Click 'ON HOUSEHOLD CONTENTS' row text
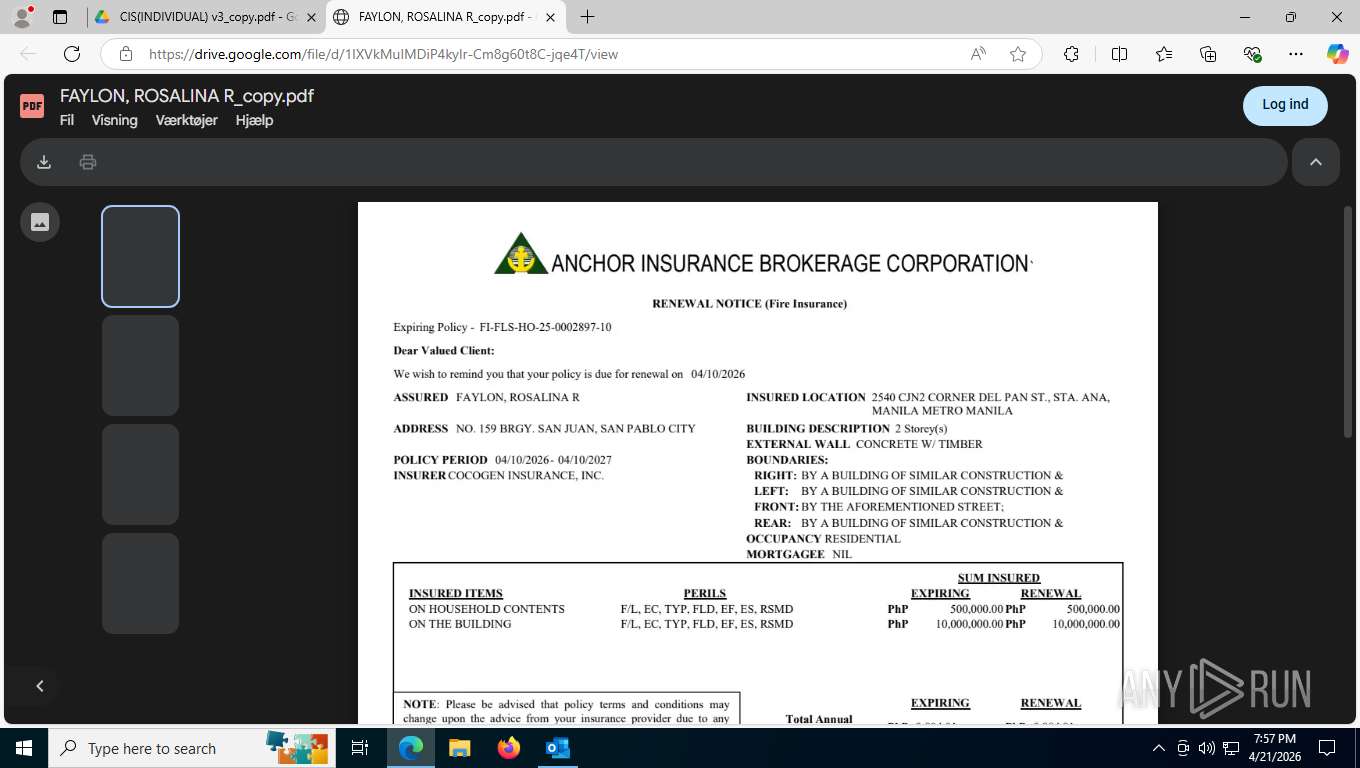1360x768 pixels. (x=486, y=609)
